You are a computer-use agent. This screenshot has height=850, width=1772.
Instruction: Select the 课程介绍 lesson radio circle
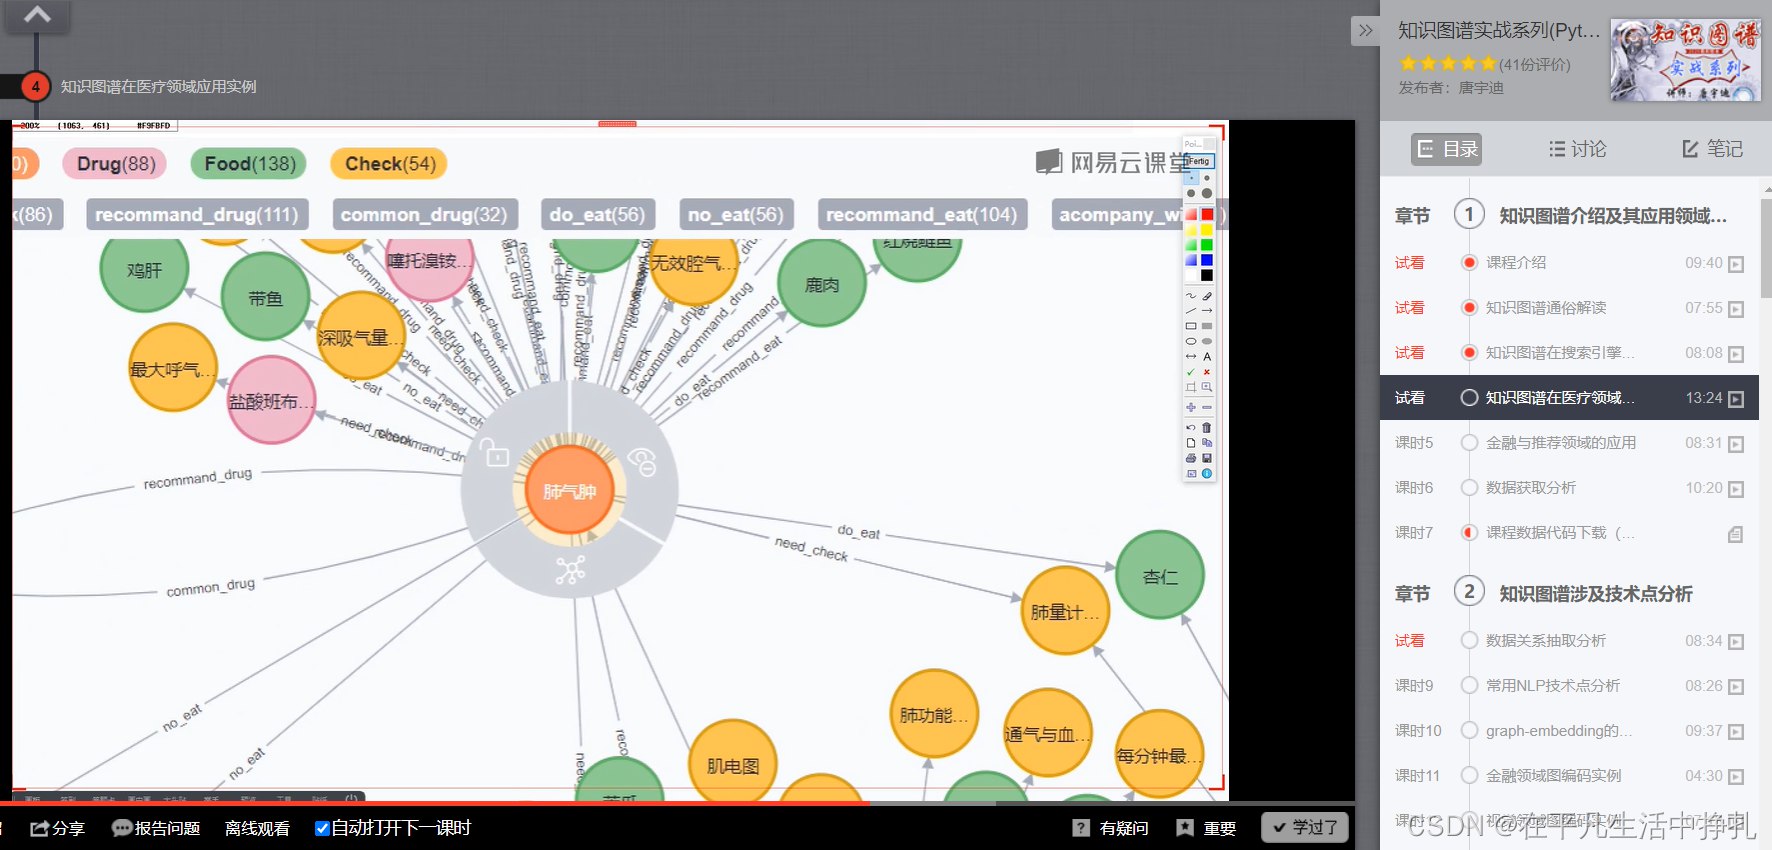coord(1469,263)
